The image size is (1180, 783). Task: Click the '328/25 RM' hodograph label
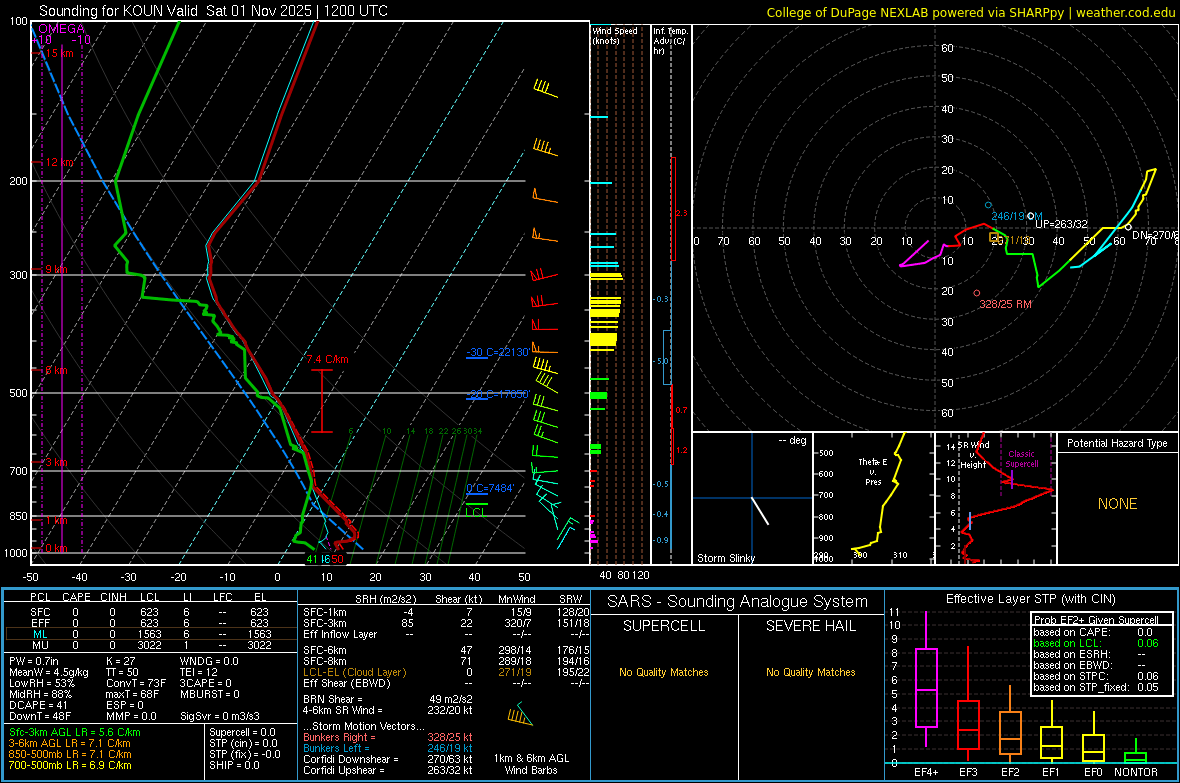tap(1005, 304)
